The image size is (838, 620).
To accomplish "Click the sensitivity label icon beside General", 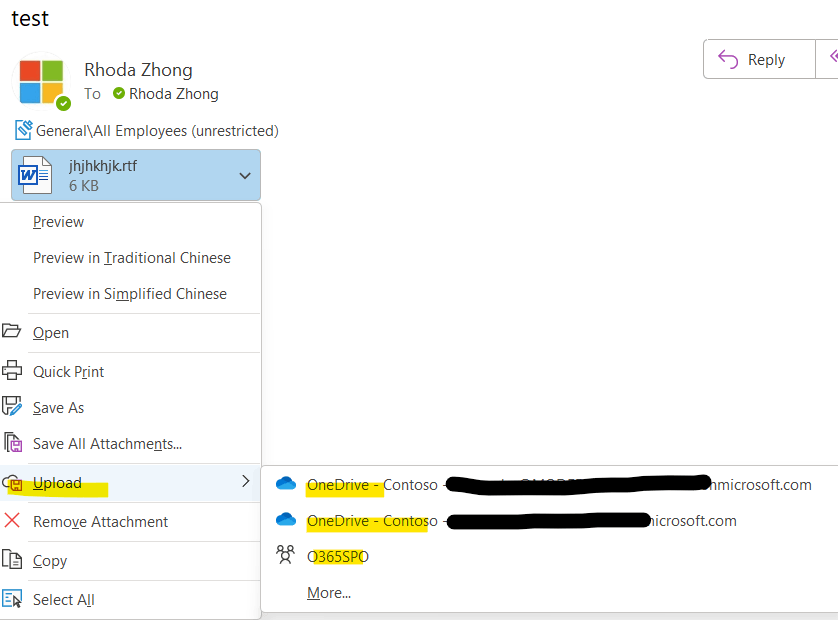I will click(24, 129).
